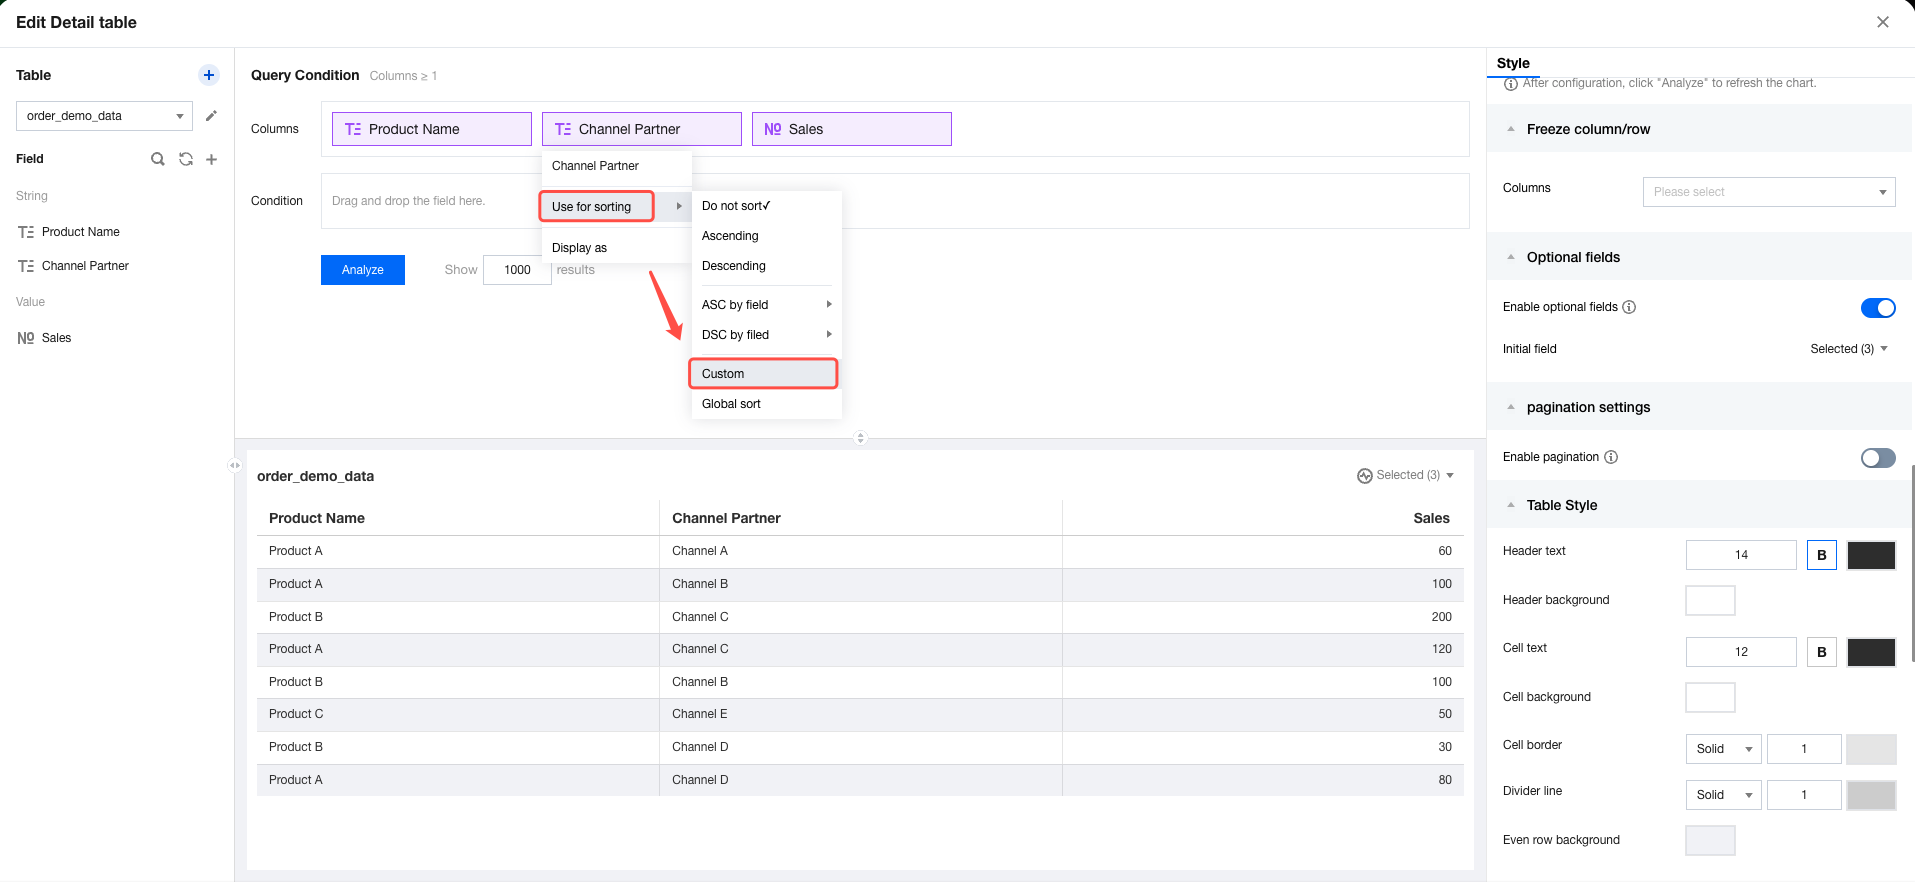Open the Display as menu option

click(580, 248)
